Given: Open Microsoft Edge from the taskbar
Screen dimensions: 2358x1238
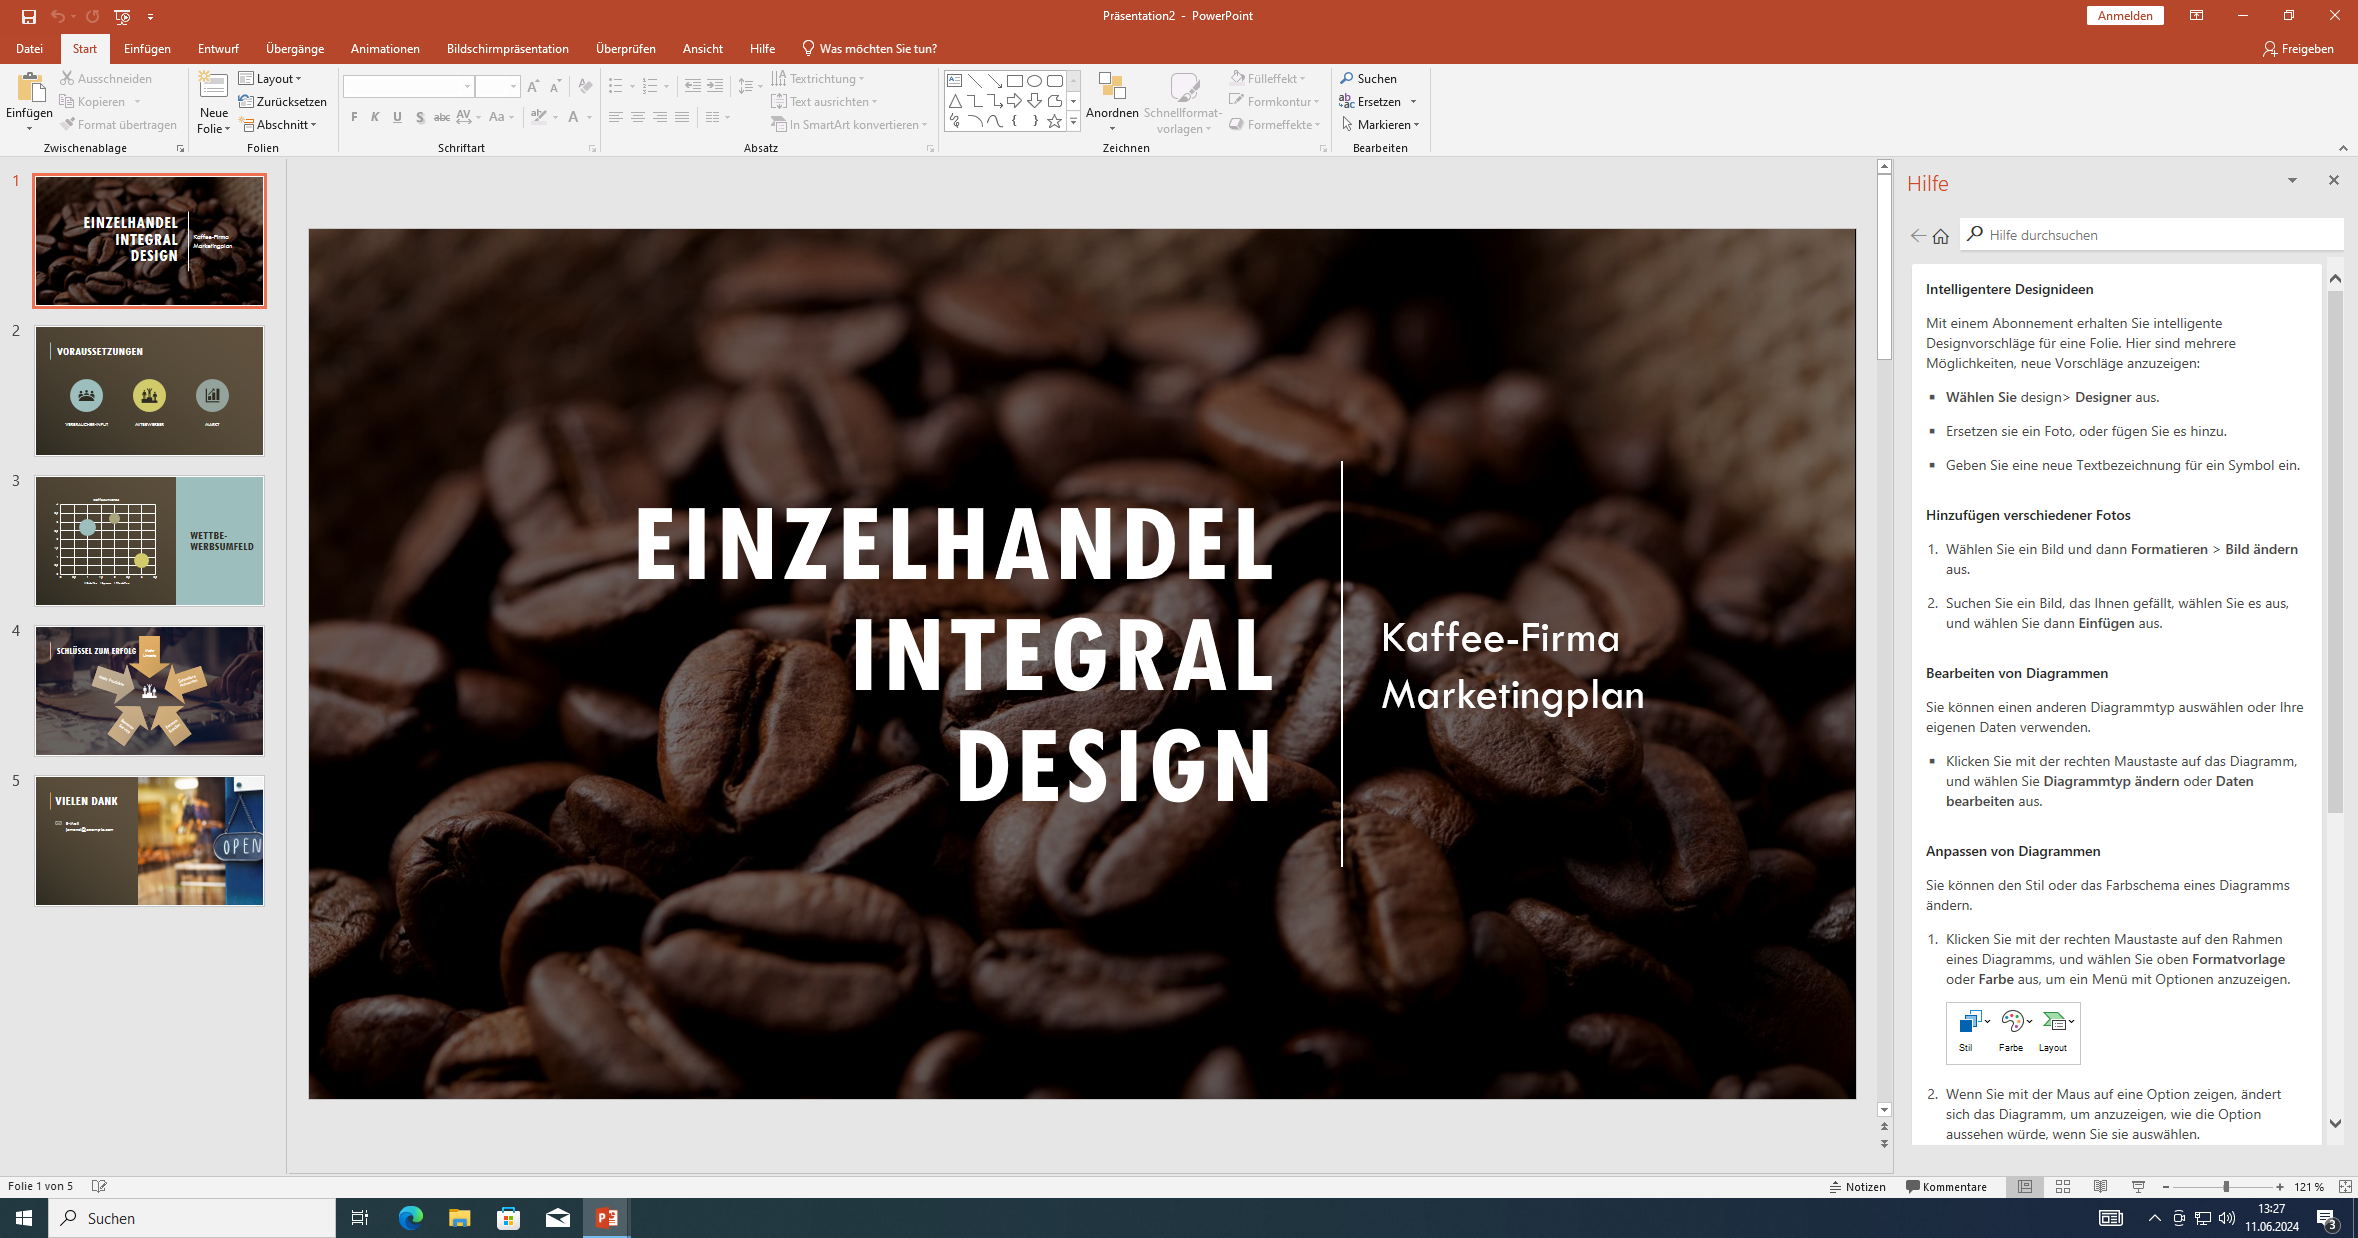Looking at the screenshot, I should [411, 1218].
